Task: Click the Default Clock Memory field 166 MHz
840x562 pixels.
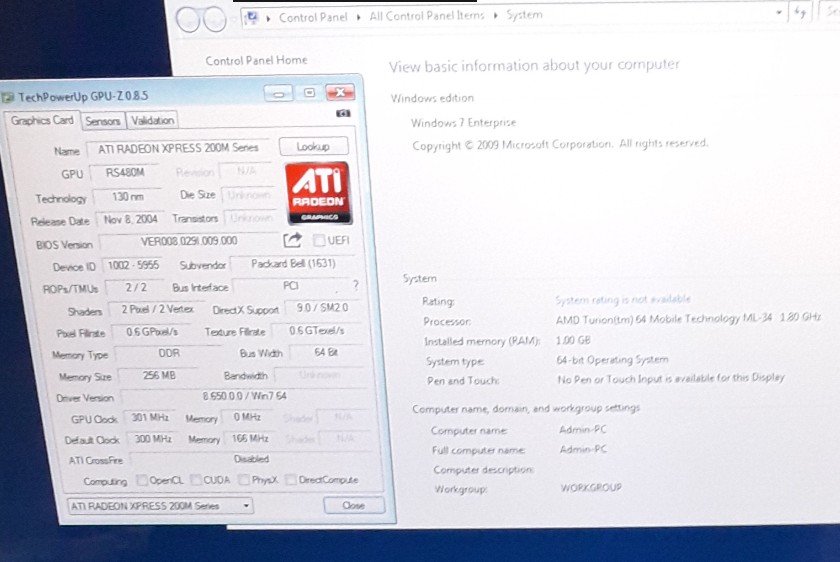Action: point(250,439)
